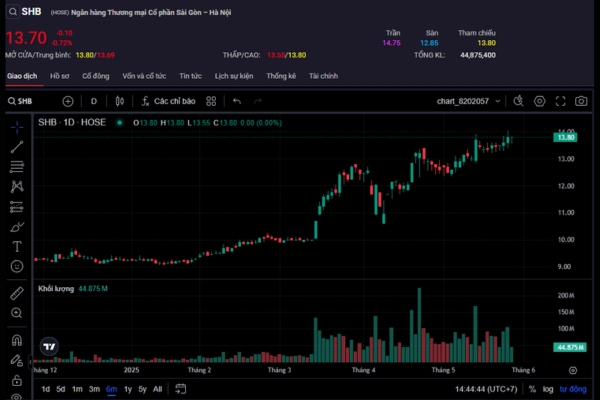Open Các chỉ báo indicators menu
Screen dimensions: 600x400
[x=168, y=101]
